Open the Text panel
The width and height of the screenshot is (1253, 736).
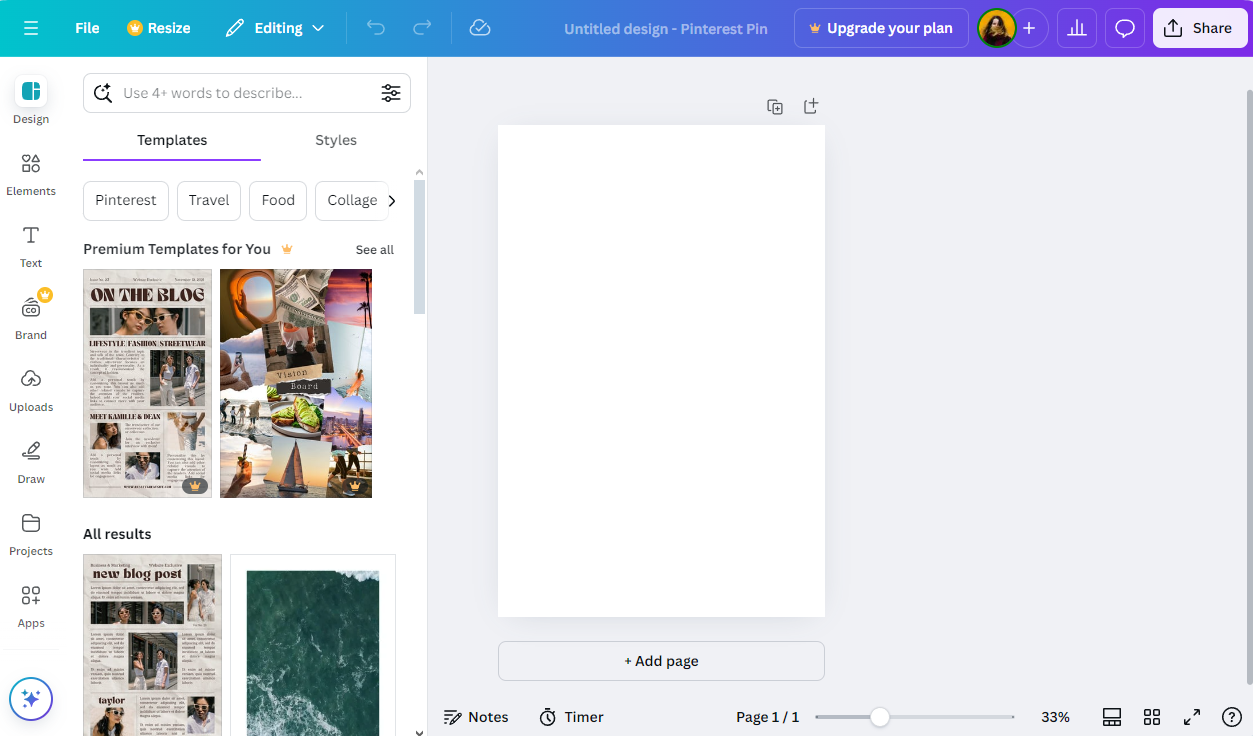(x=31, y=245)
